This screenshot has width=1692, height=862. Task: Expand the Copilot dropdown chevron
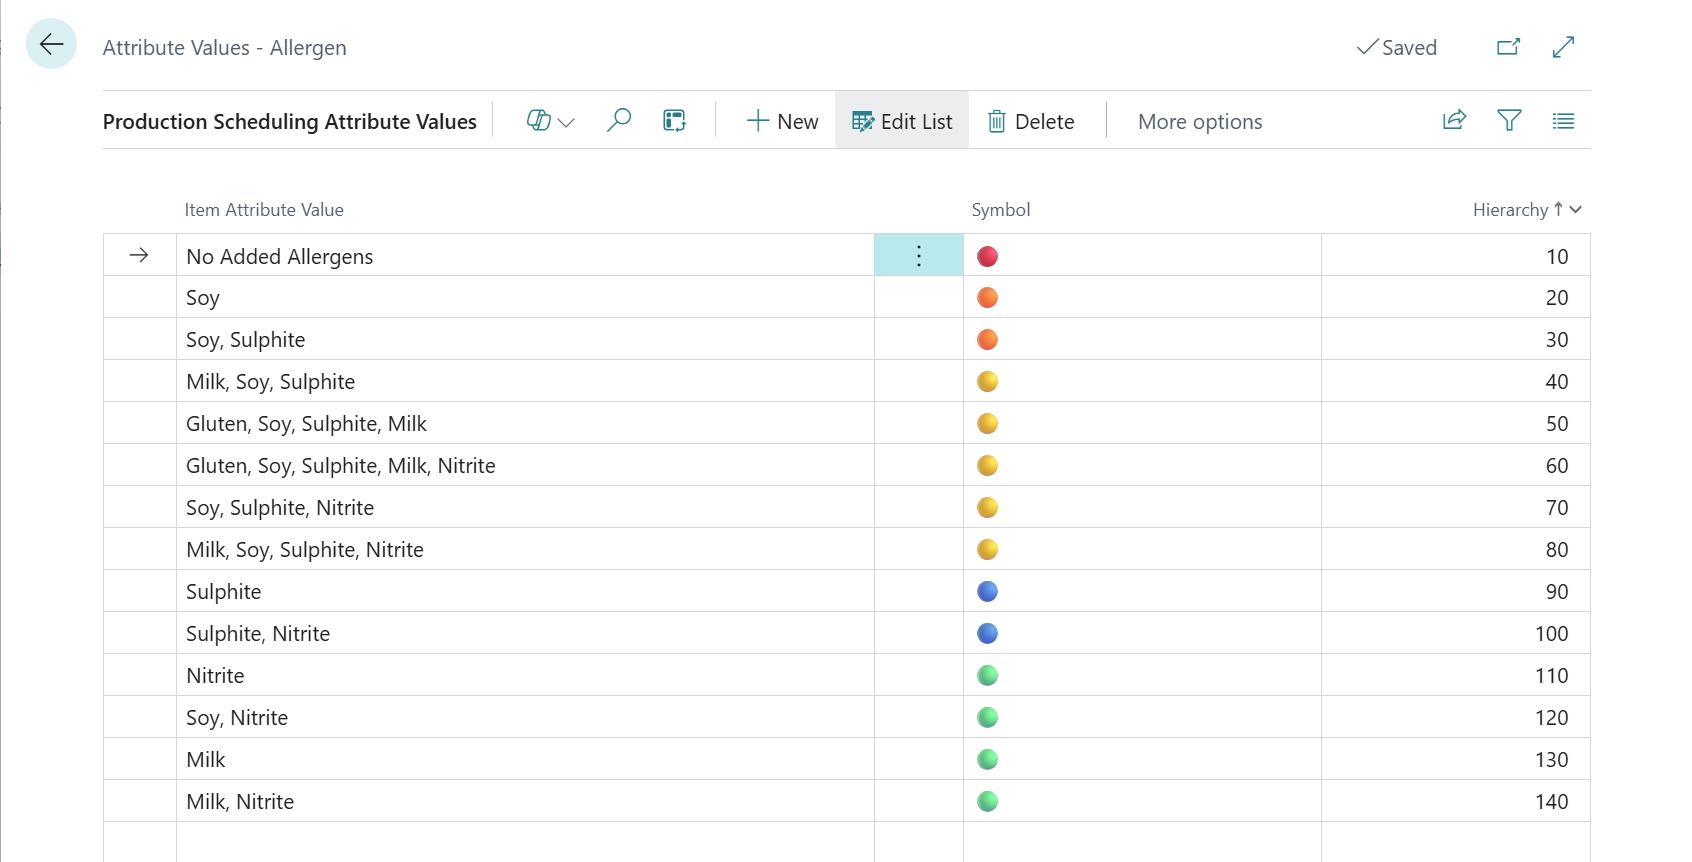tap(566, 122)
